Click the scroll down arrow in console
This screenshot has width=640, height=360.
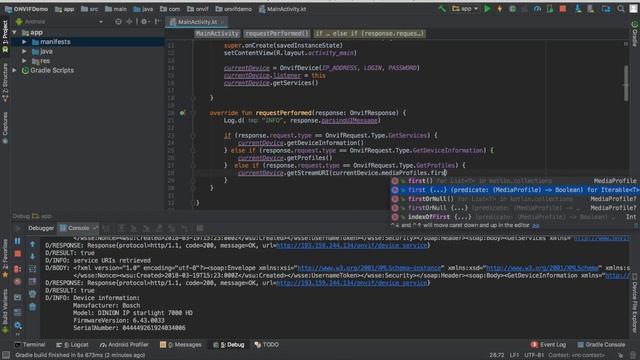point(33,257)
